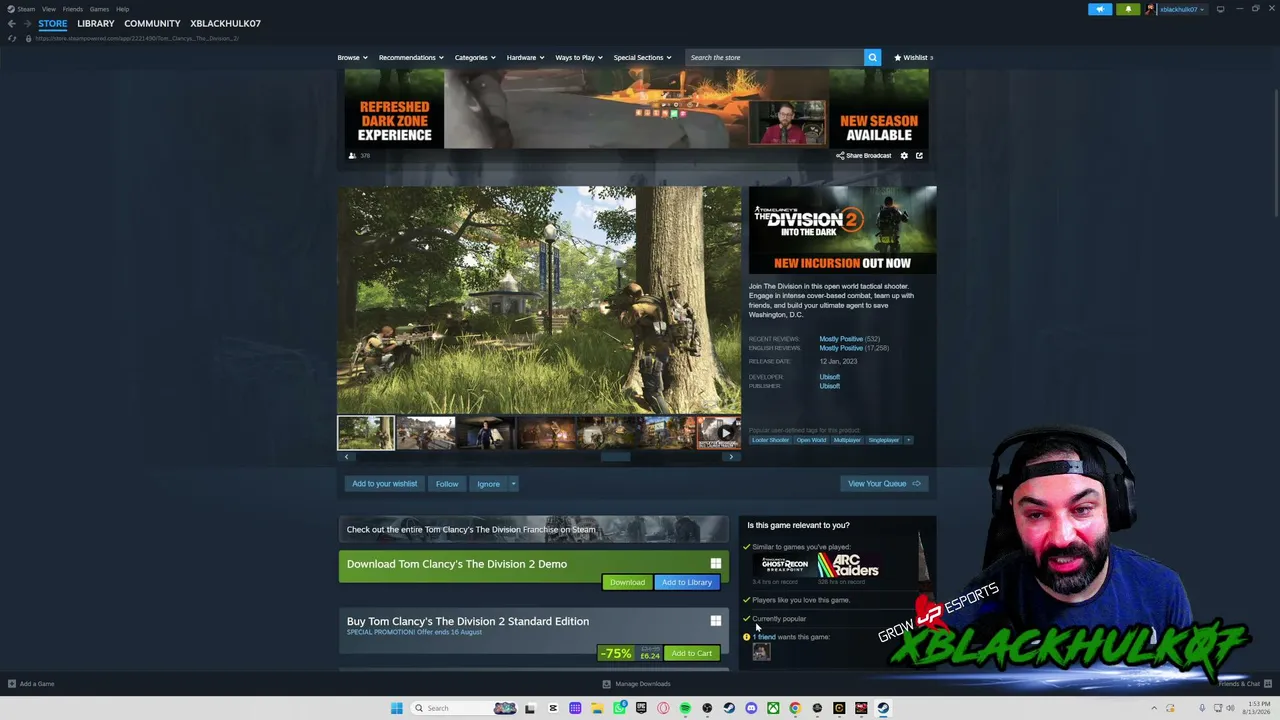Open WhatsApp from the taskbar
This screenshot has height=720, width=1280.
pos(619,708)
